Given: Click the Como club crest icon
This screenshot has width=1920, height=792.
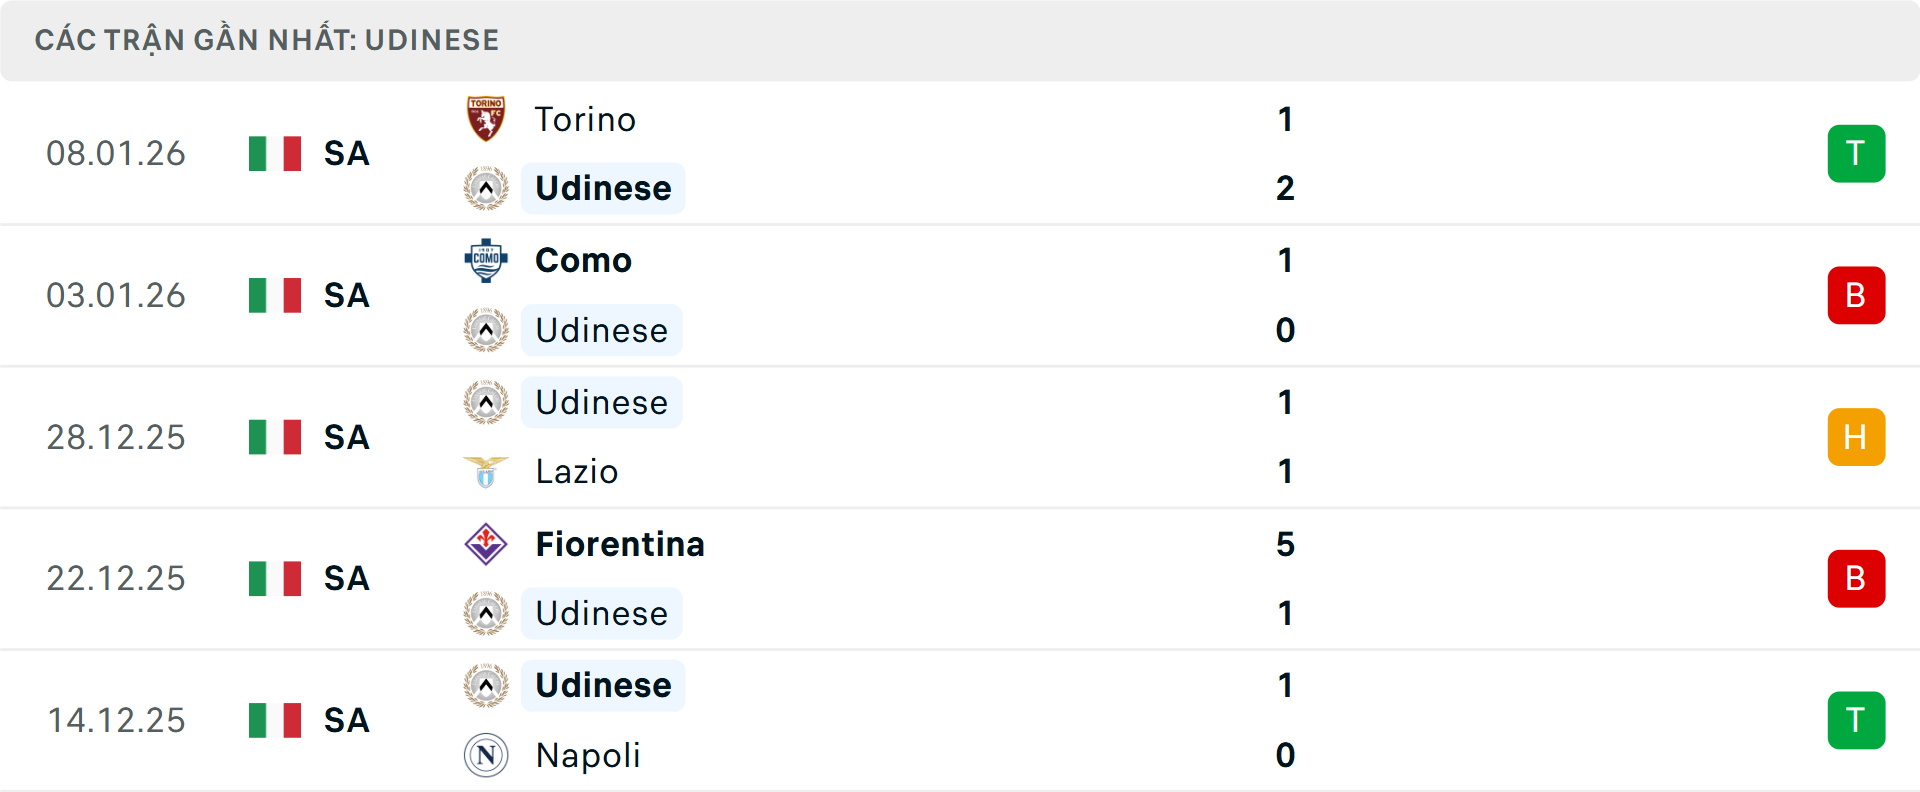Looking at the screenshot, I should pyautogui.click(x=486, y=260).
